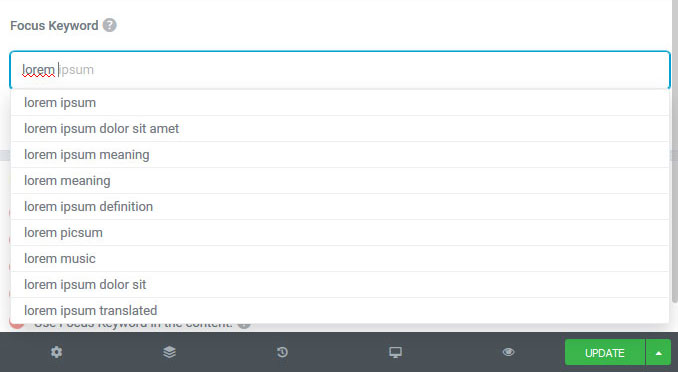Screen dimensions: 678x372
Task: Click inside the Focus Keyword input field
Action: click(340, 70)
